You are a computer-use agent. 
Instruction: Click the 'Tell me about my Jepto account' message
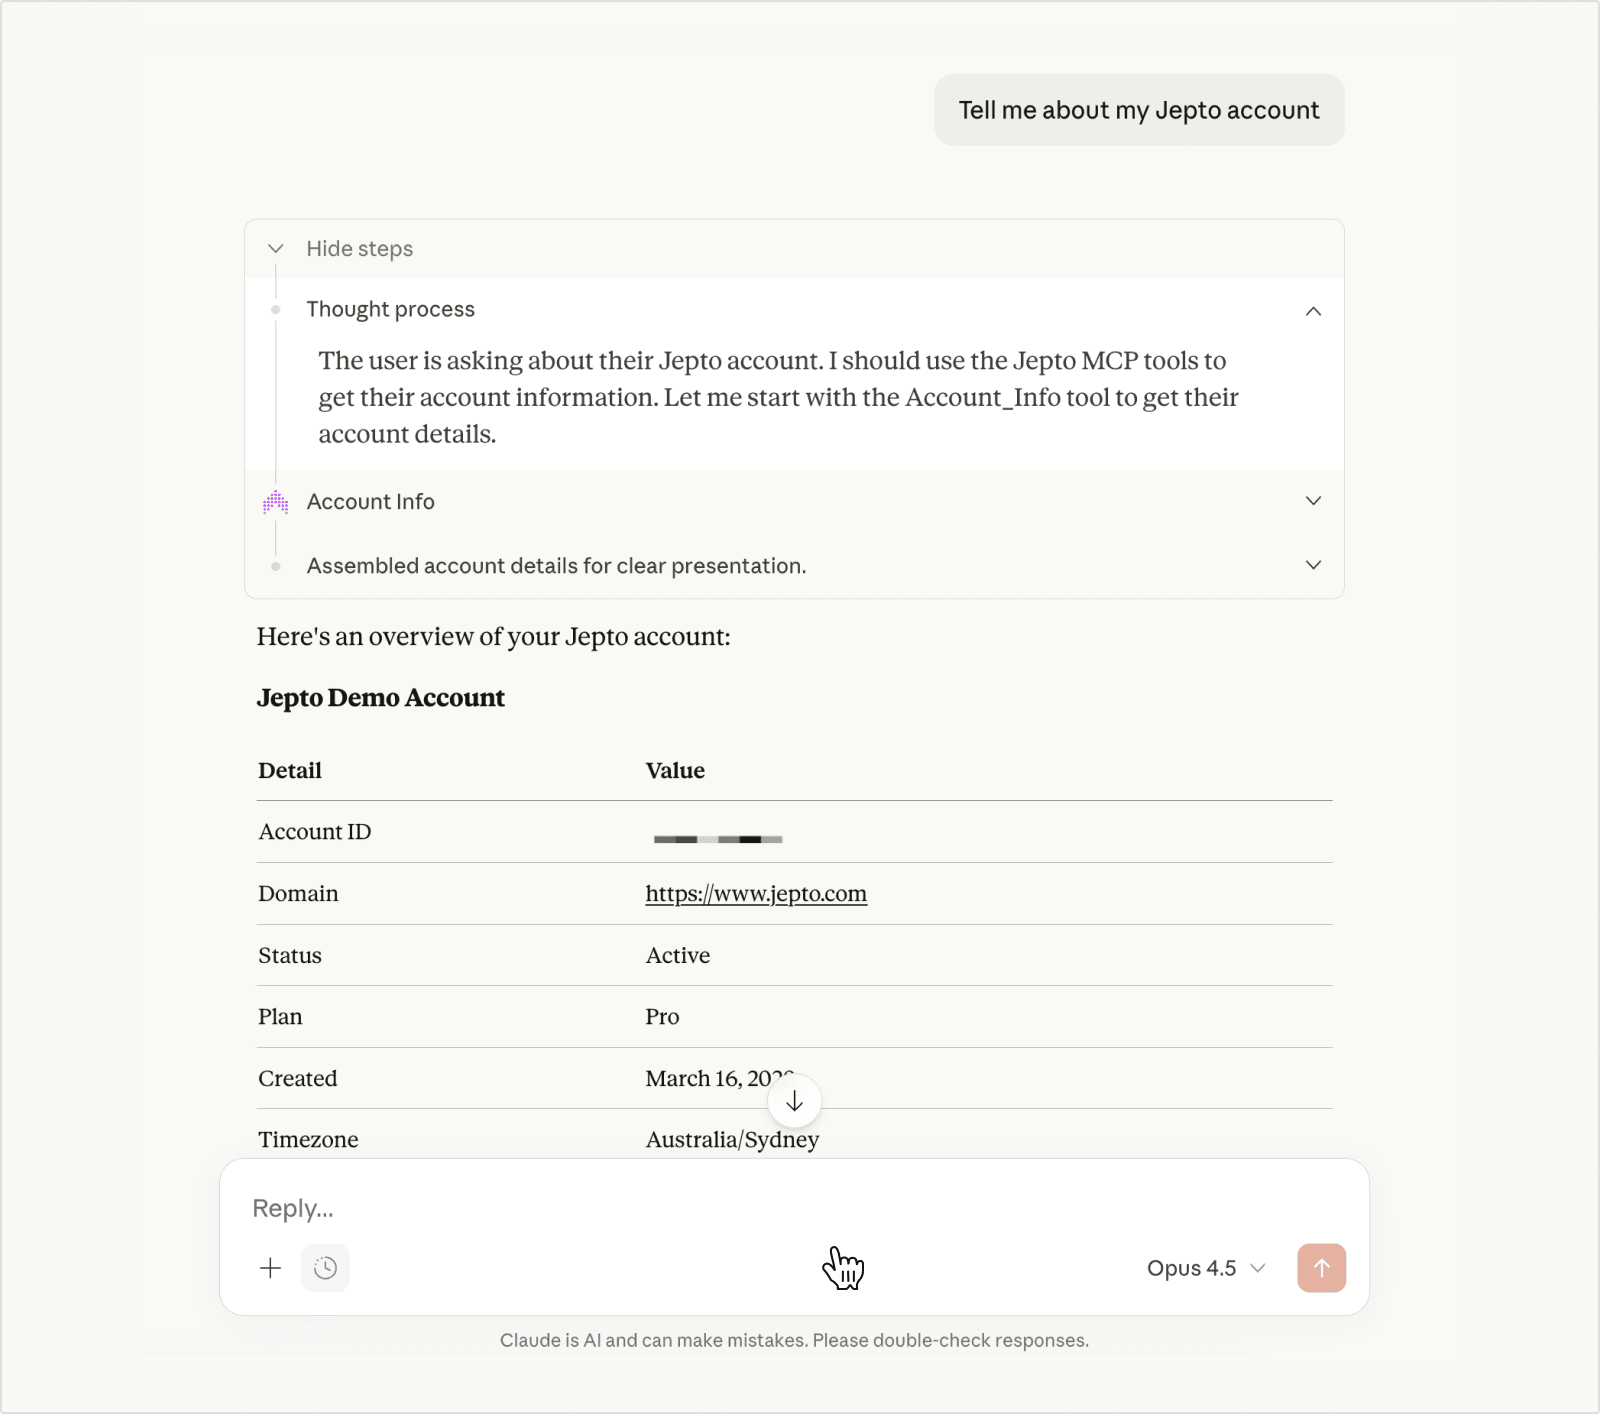tap(1139, 110)
